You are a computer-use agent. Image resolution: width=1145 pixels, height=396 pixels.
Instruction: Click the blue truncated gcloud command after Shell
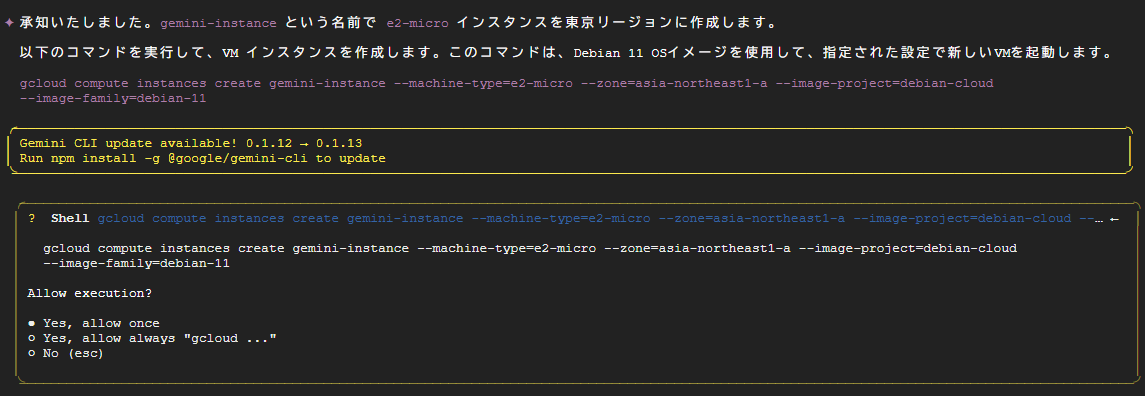[600, 218]
